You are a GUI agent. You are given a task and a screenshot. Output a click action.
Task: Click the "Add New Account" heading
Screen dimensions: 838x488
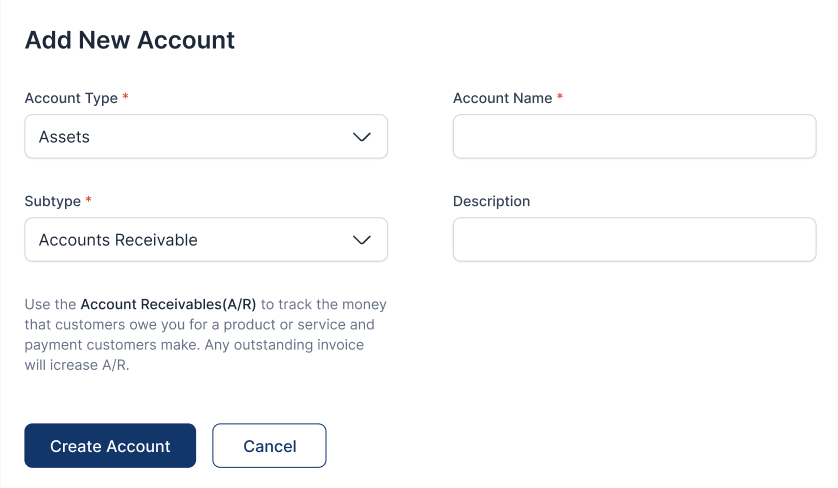click(x=129, y=40)
